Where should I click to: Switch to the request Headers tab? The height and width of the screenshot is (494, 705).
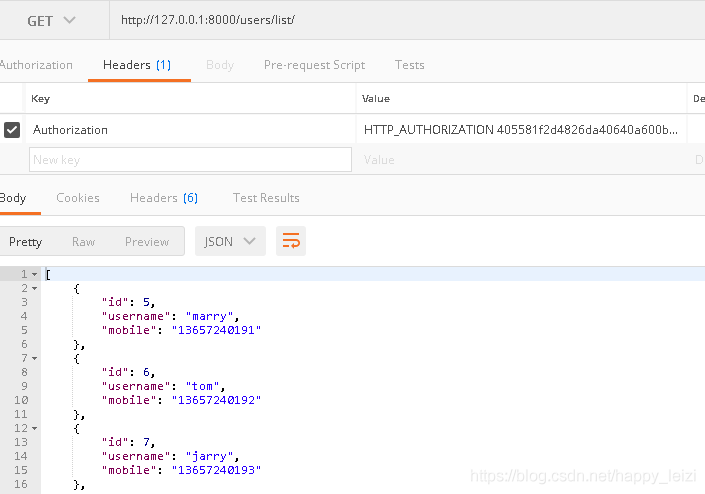[x=137, y=65]
